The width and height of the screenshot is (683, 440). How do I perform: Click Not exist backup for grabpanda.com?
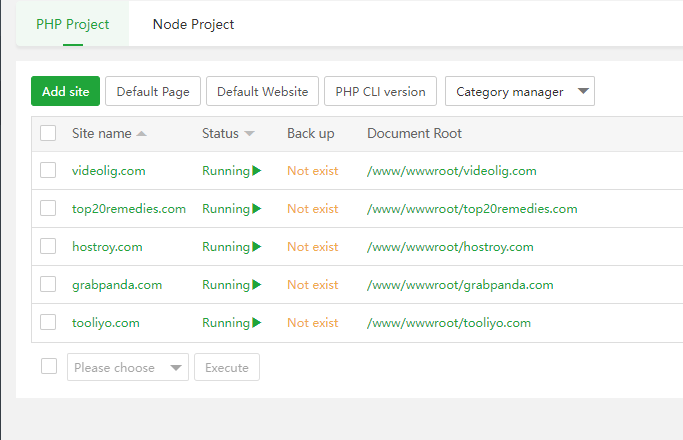coord(312,284)
